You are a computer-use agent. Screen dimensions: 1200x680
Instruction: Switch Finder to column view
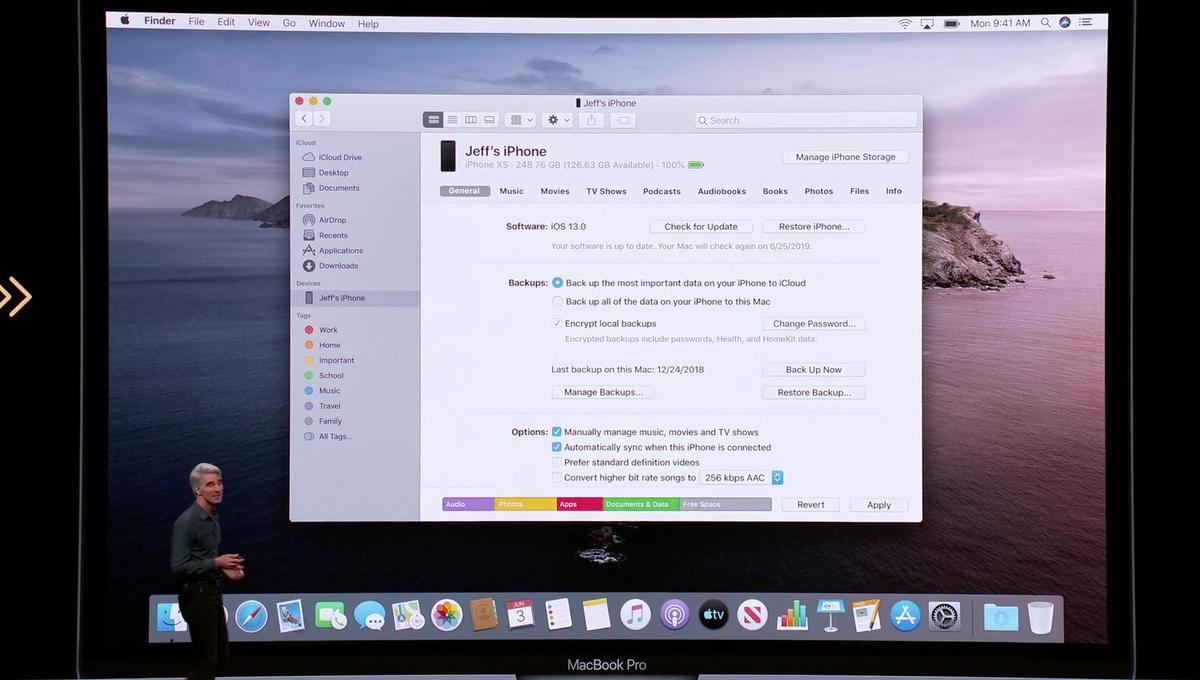(x=471, y=120)
